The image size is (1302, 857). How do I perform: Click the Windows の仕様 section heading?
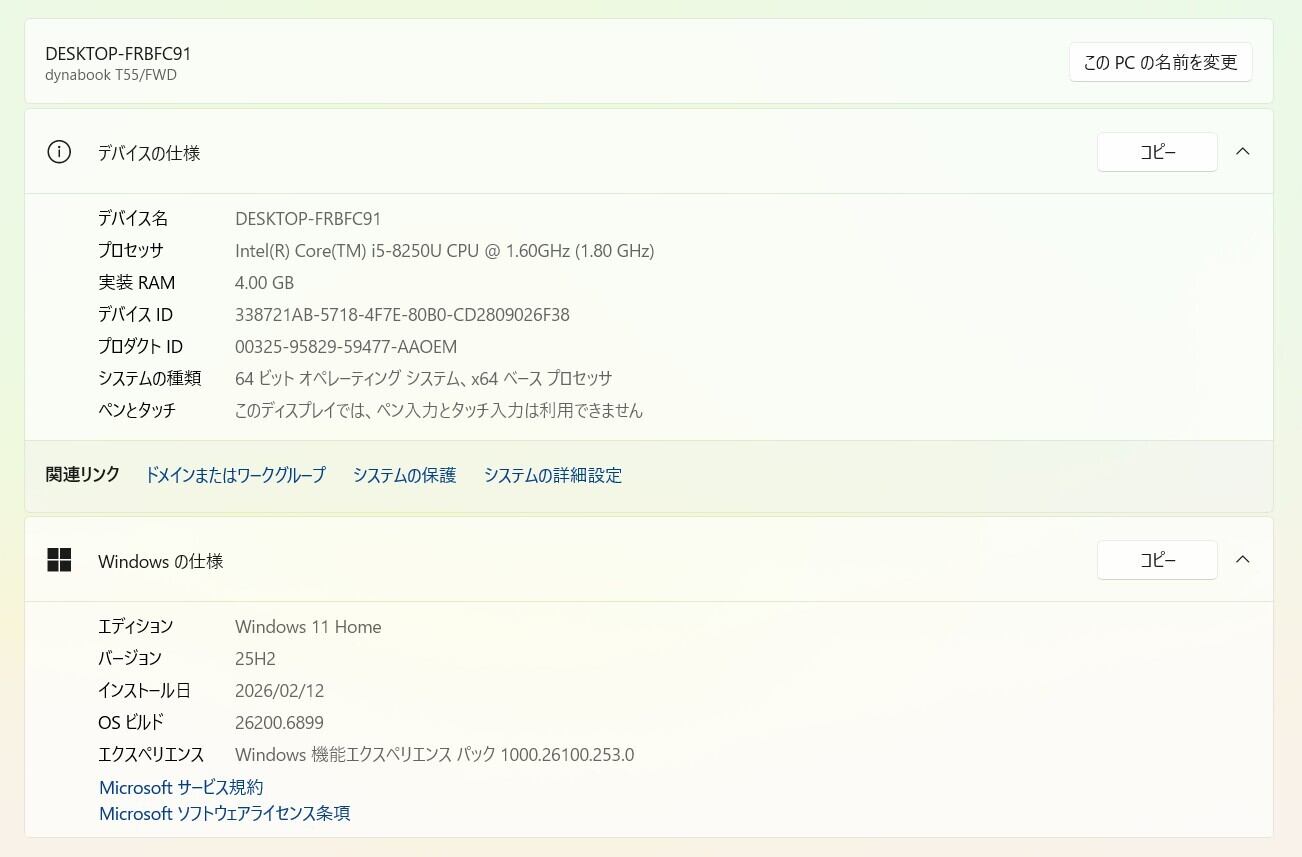point(160,561)
